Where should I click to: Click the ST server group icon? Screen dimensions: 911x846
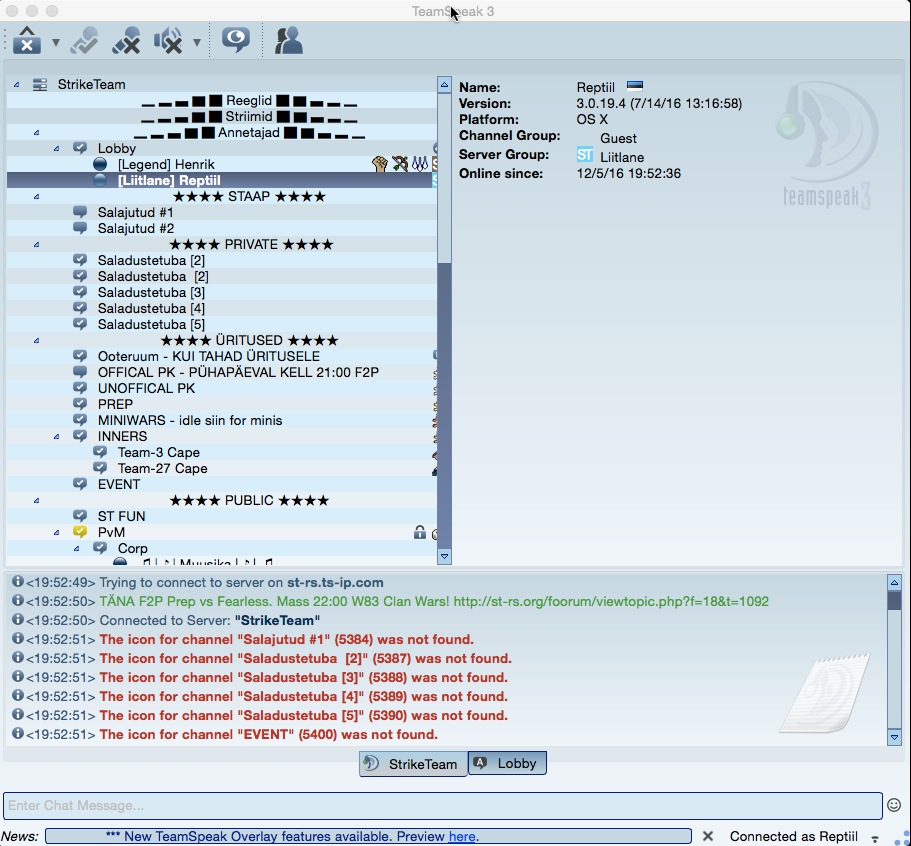tap(584, 155)
